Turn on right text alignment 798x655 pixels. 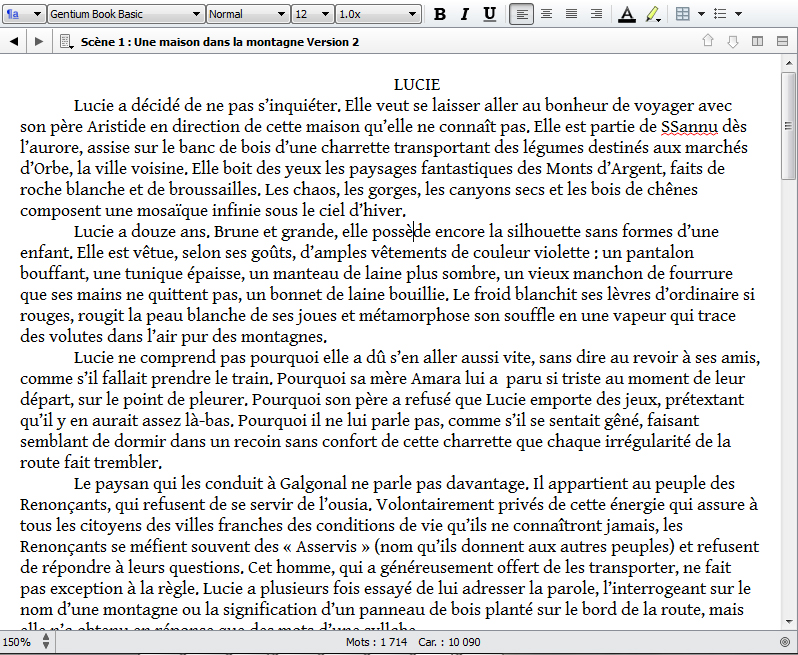(x=596, y=14)
